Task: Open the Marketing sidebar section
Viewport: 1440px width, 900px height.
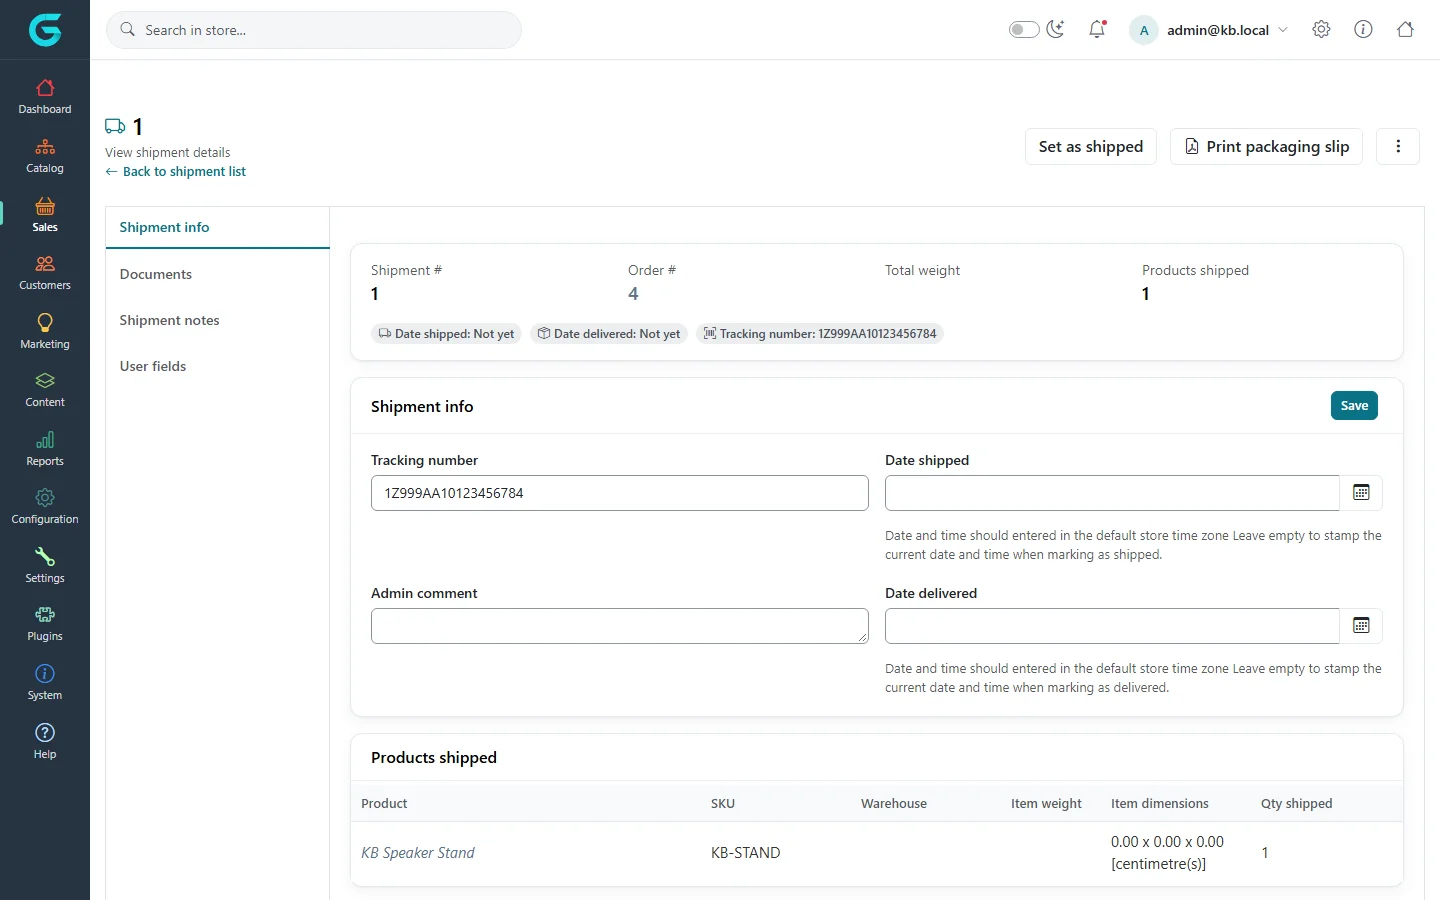Action: (45, 332)
